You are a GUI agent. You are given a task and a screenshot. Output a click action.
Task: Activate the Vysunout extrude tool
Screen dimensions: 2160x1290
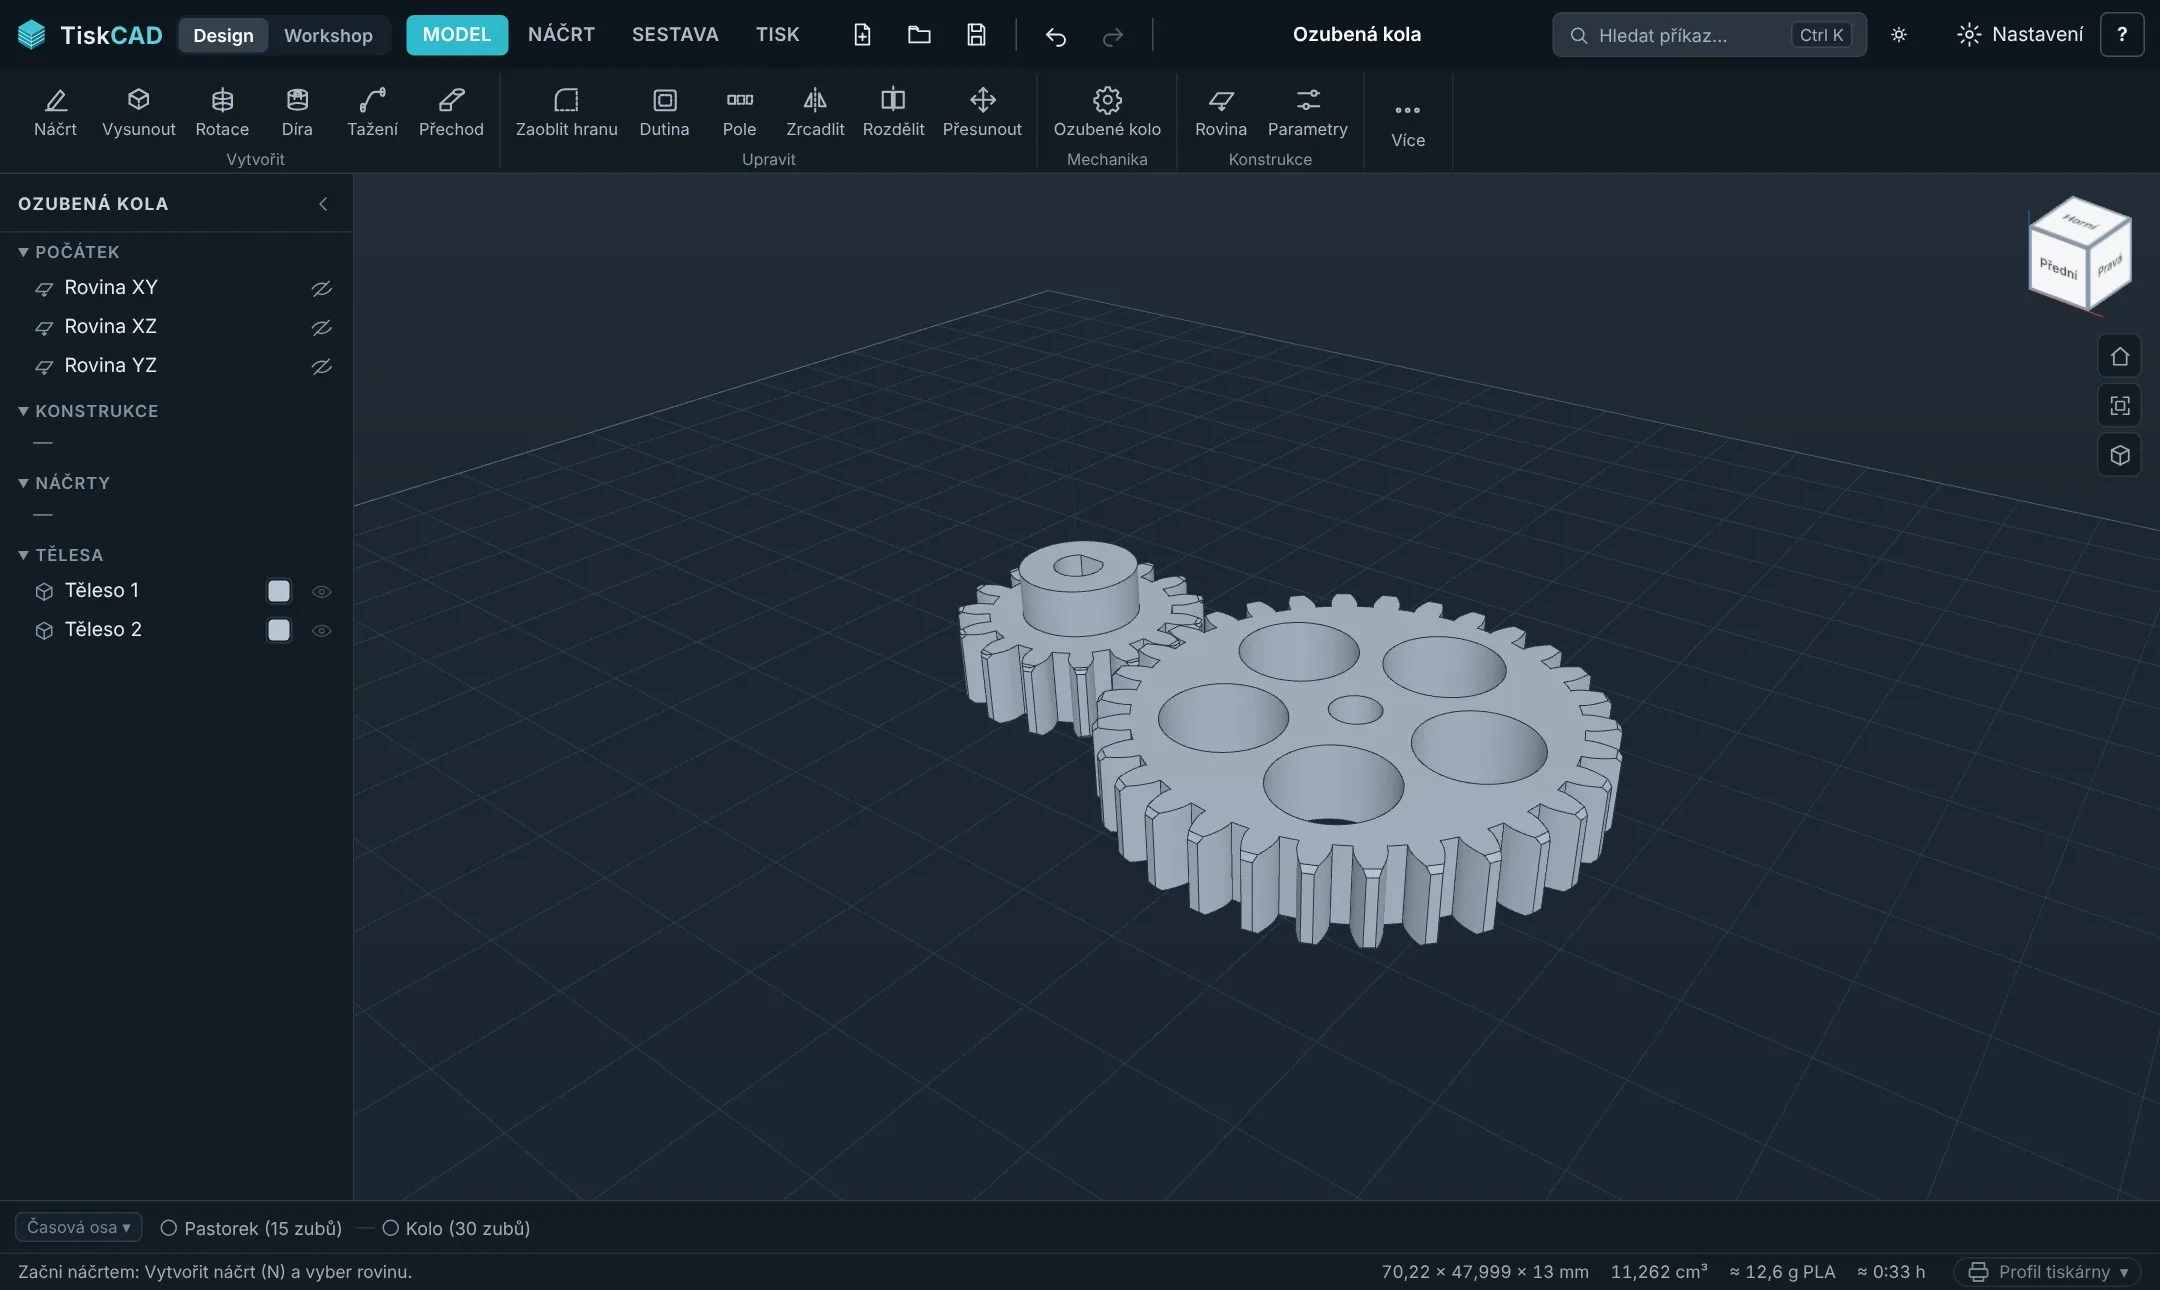(138, 112)
